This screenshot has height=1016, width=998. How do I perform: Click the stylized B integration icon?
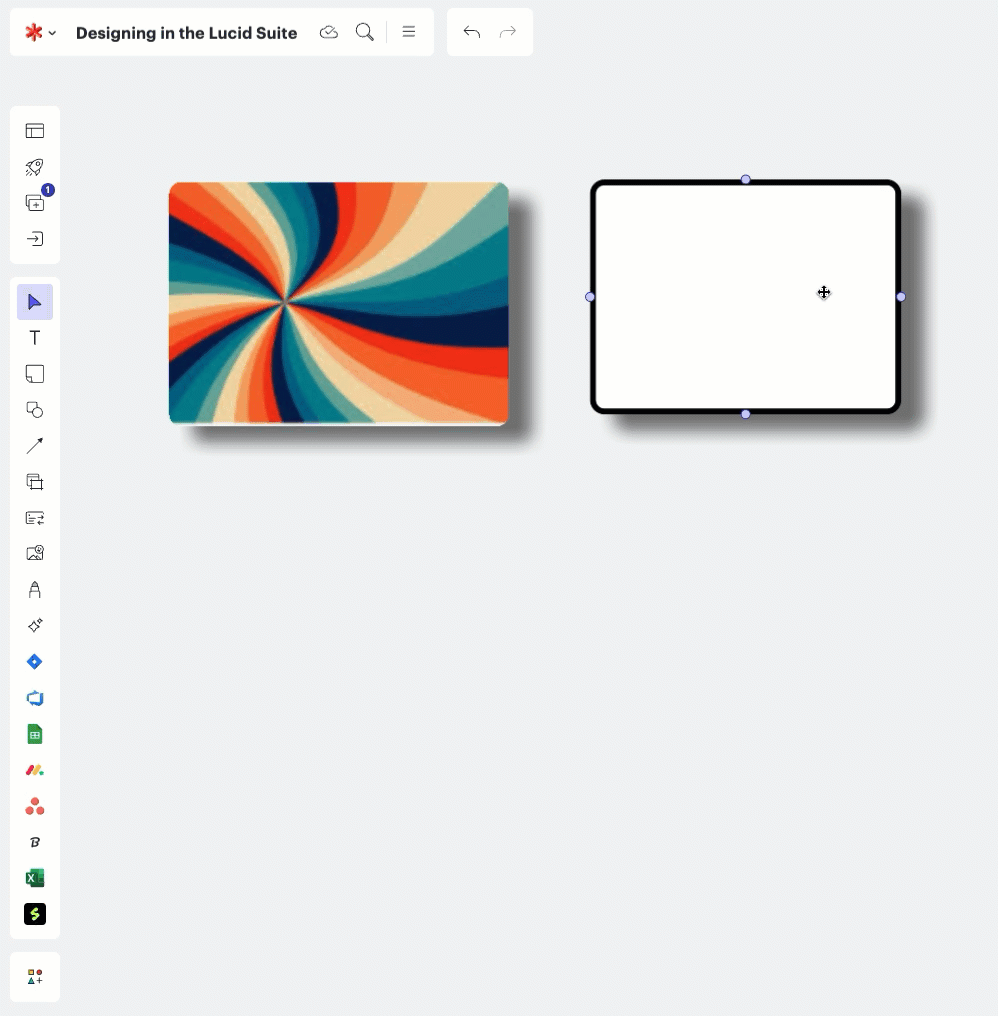[x=35, y=842]
